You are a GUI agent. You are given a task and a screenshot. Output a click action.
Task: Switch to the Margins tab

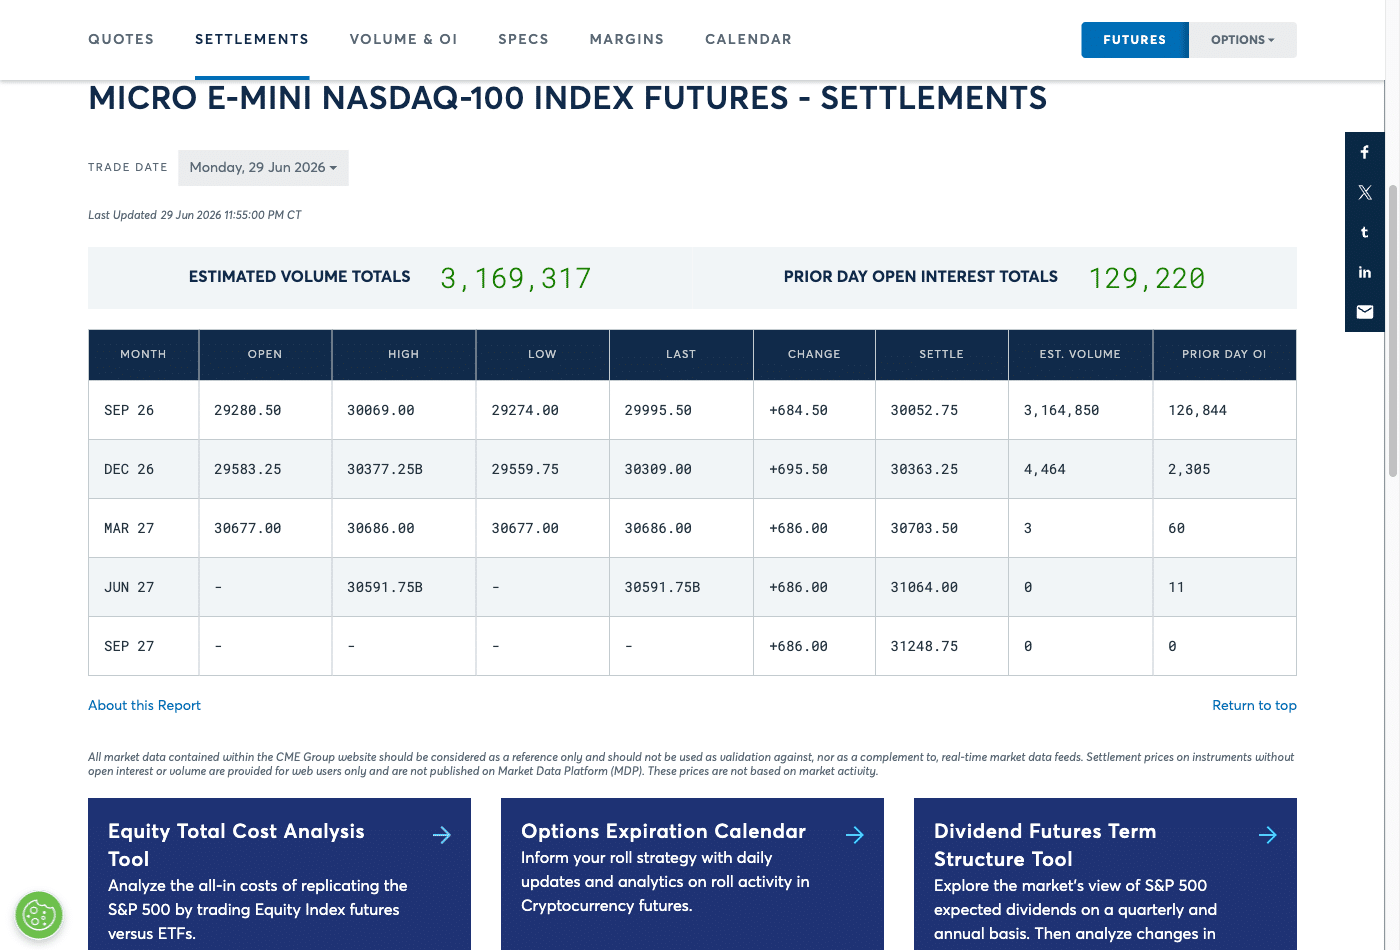(x=627, y=39)
